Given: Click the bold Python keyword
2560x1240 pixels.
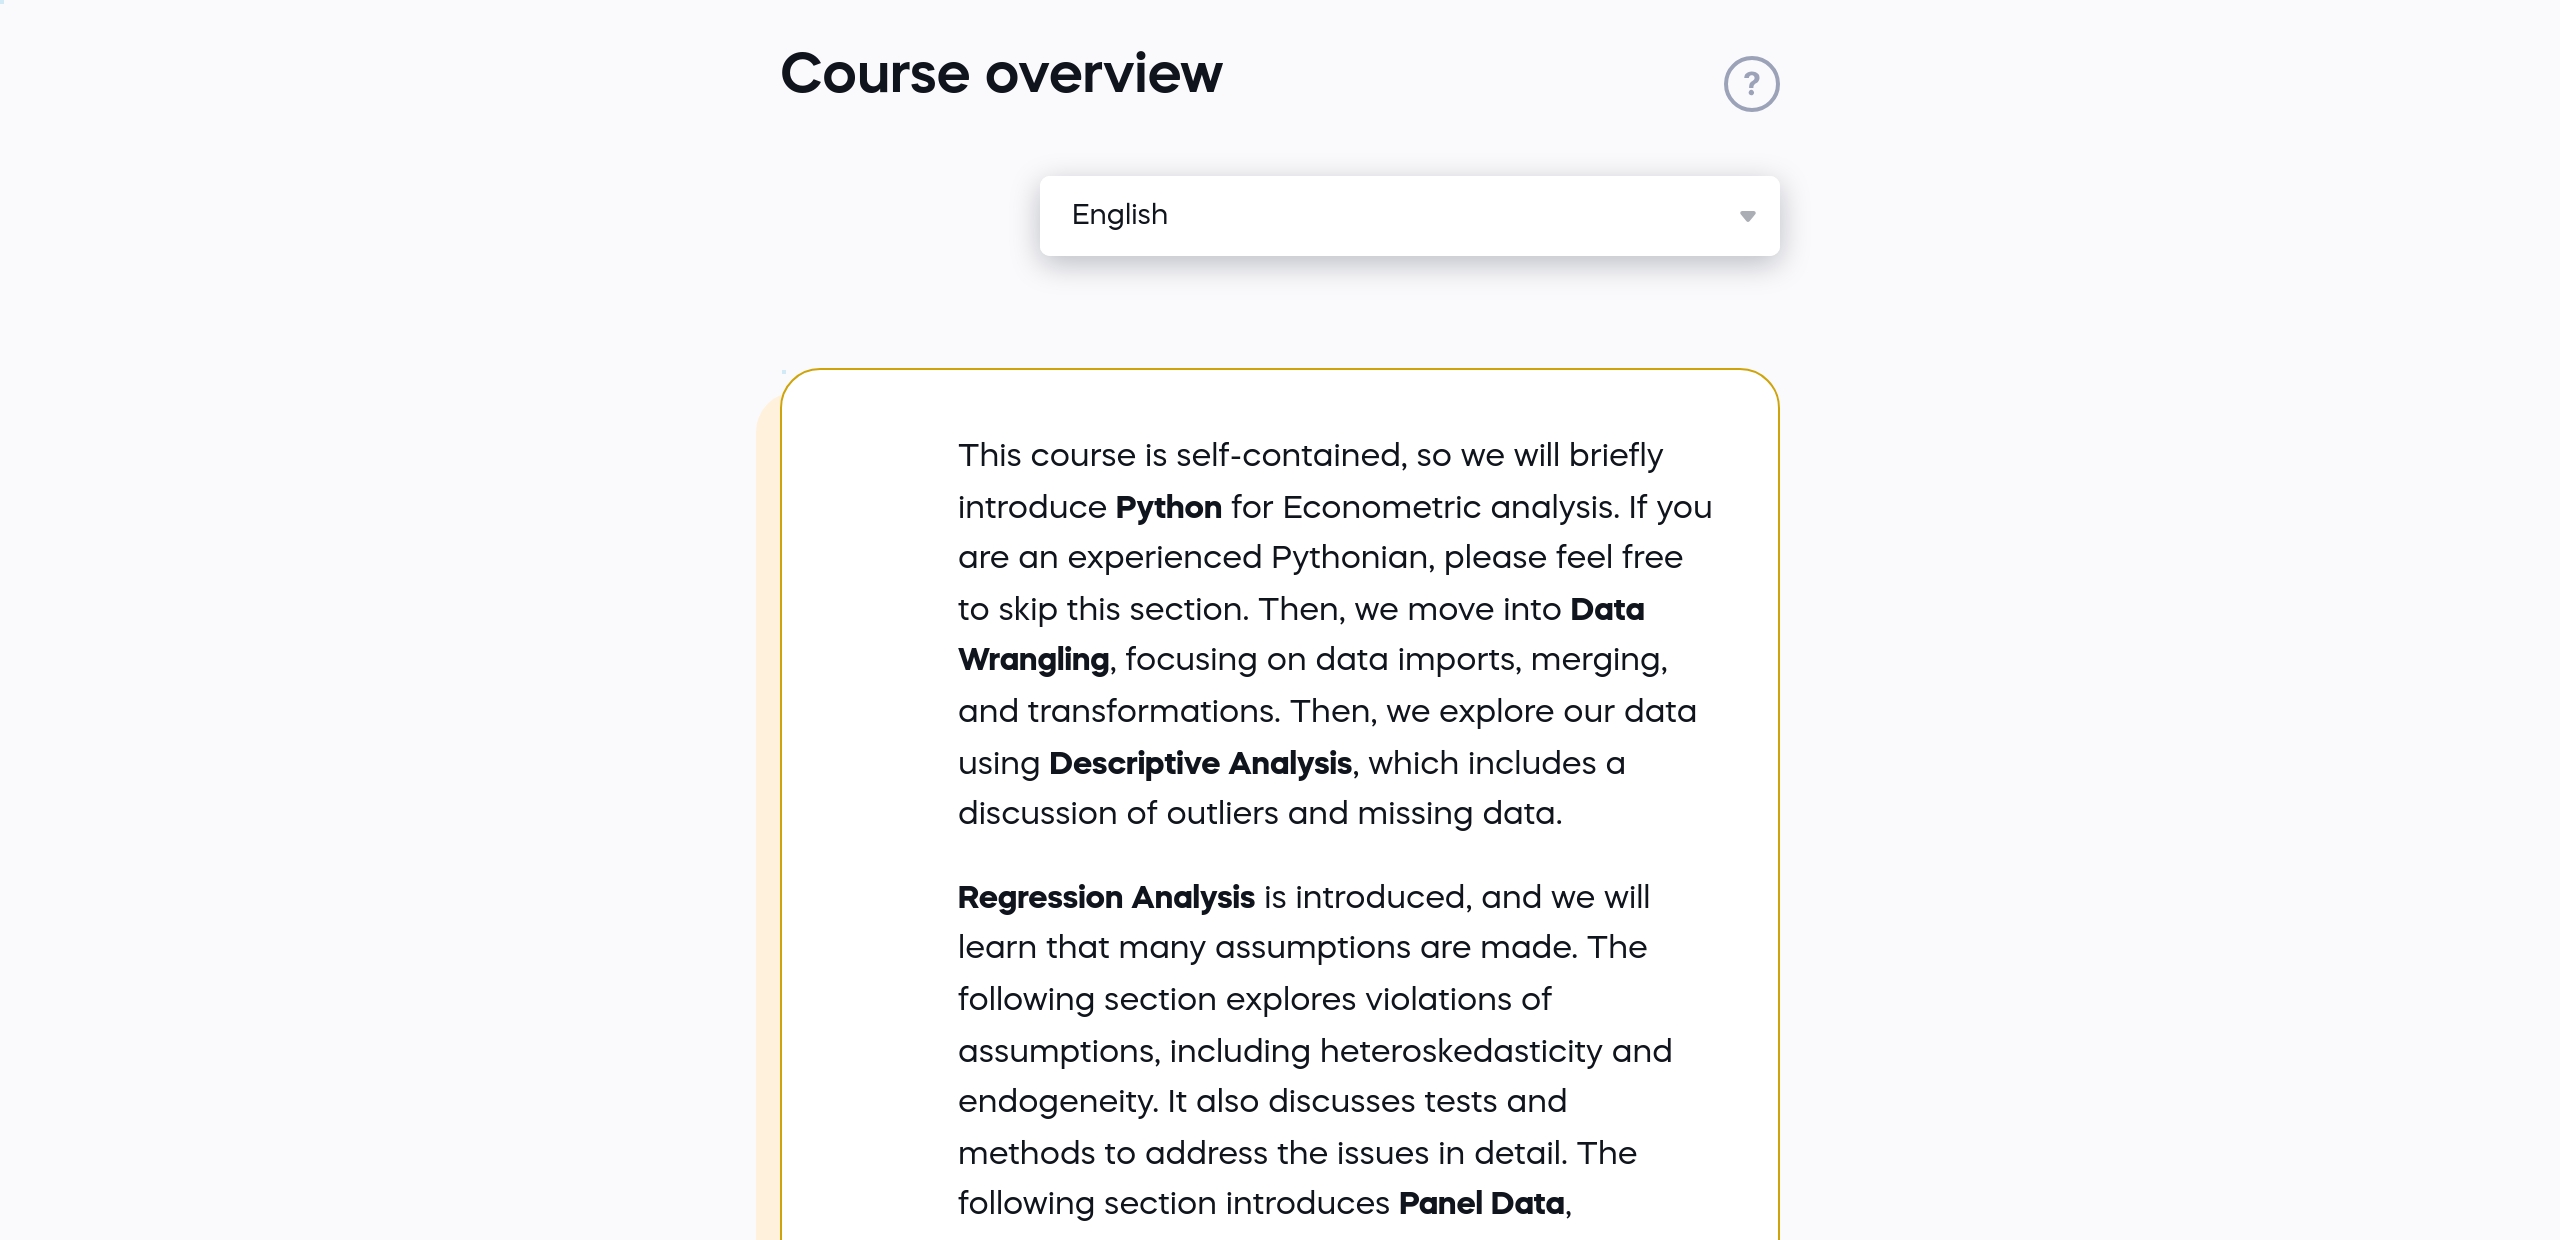Looking at the screenshot, I should coord(1168,507).
